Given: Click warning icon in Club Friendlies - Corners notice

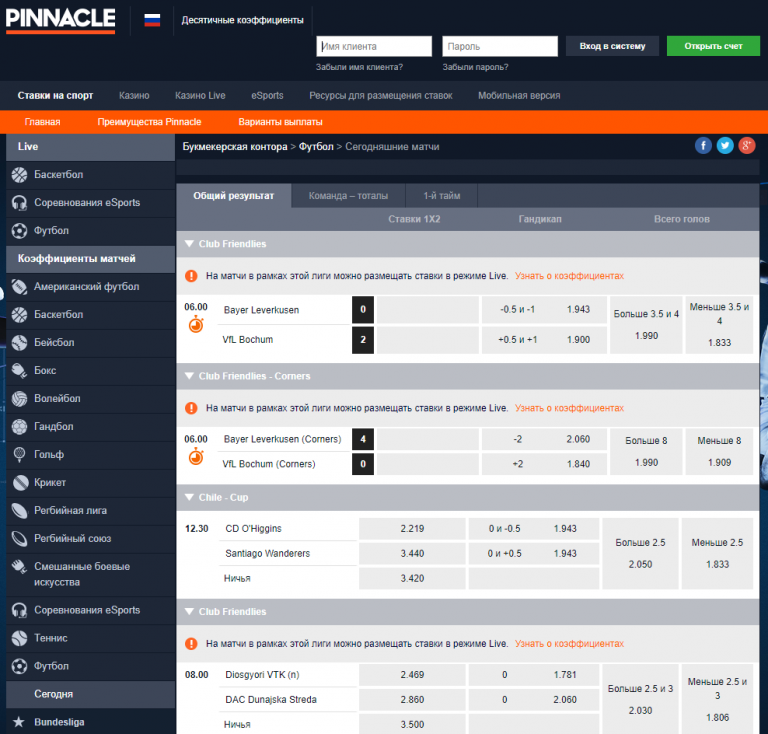Looking at the screenshot, I should 191,408.
